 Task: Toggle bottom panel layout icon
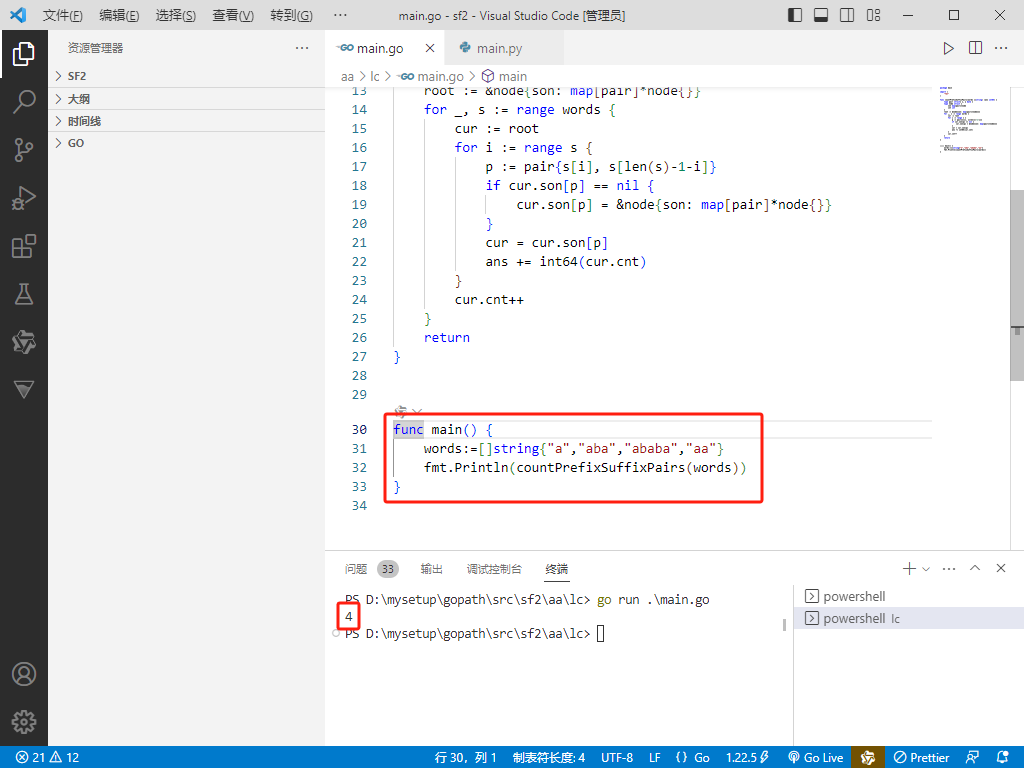(821, 15)
